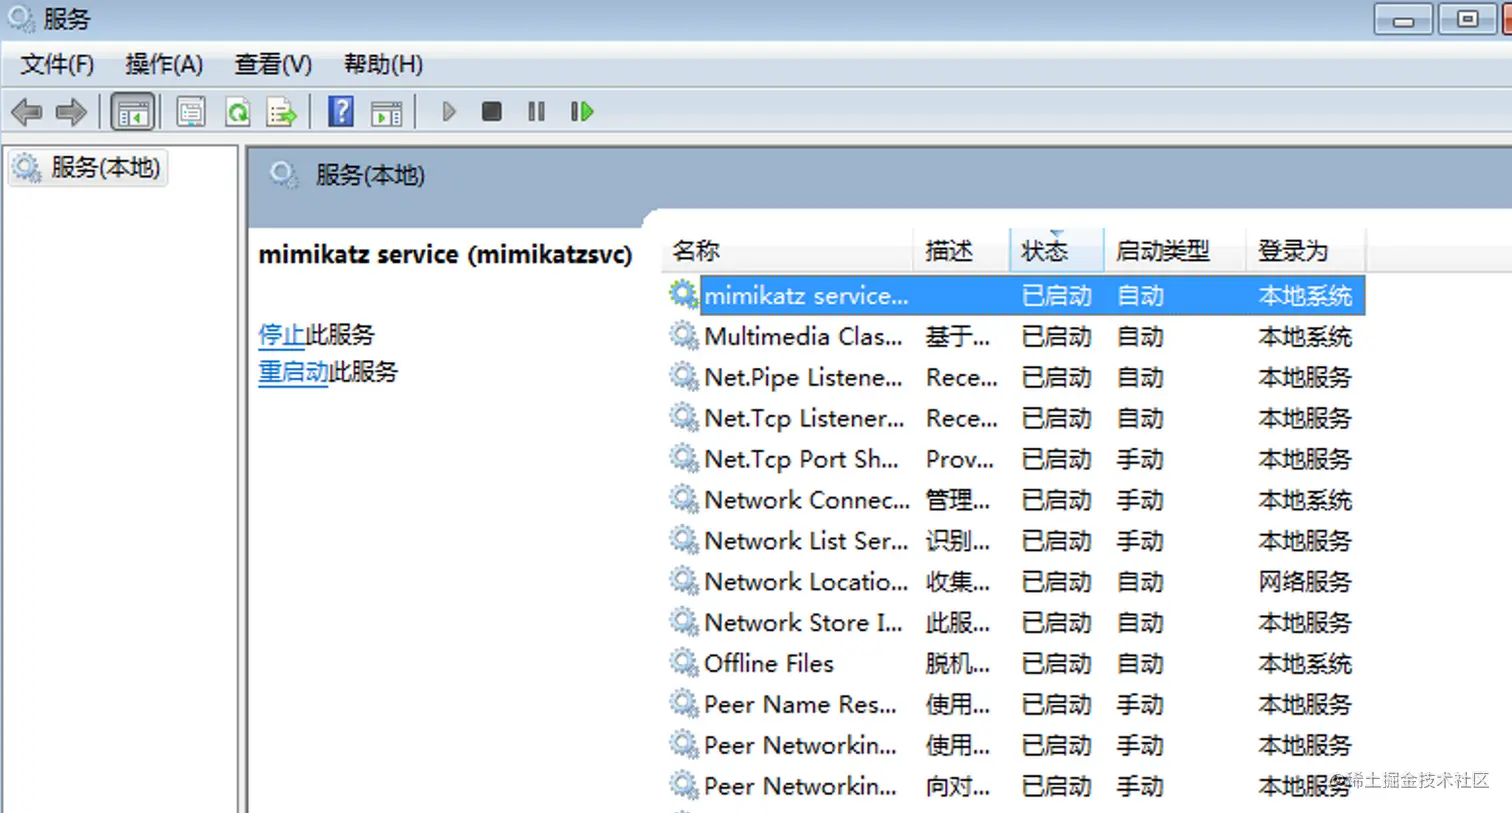The height and width of the screenshot is (813, 1512).
Task: Open the 文件(F) menu
Action: tap(57, 65)
